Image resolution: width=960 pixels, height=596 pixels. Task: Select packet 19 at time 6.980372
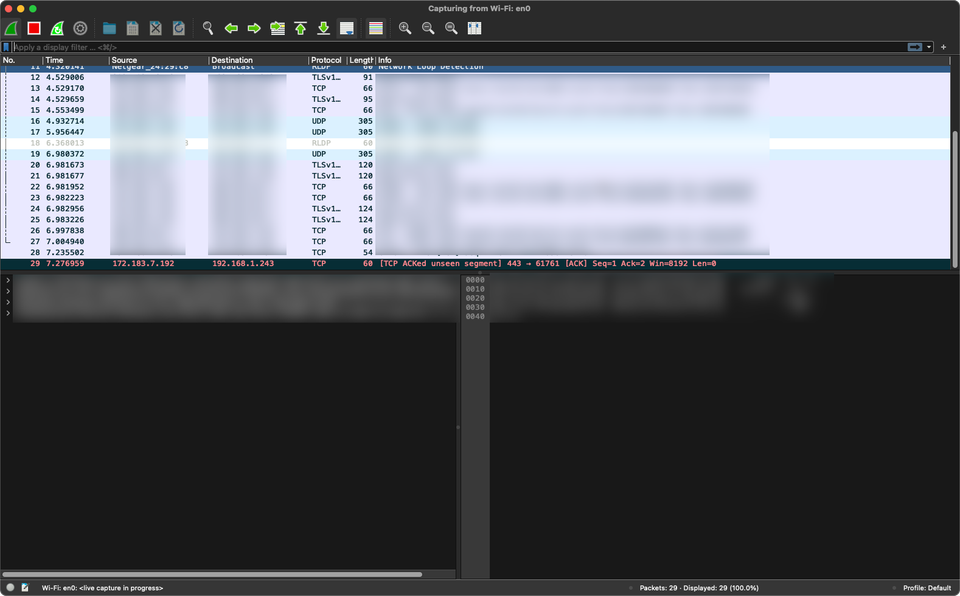(475, 154)
